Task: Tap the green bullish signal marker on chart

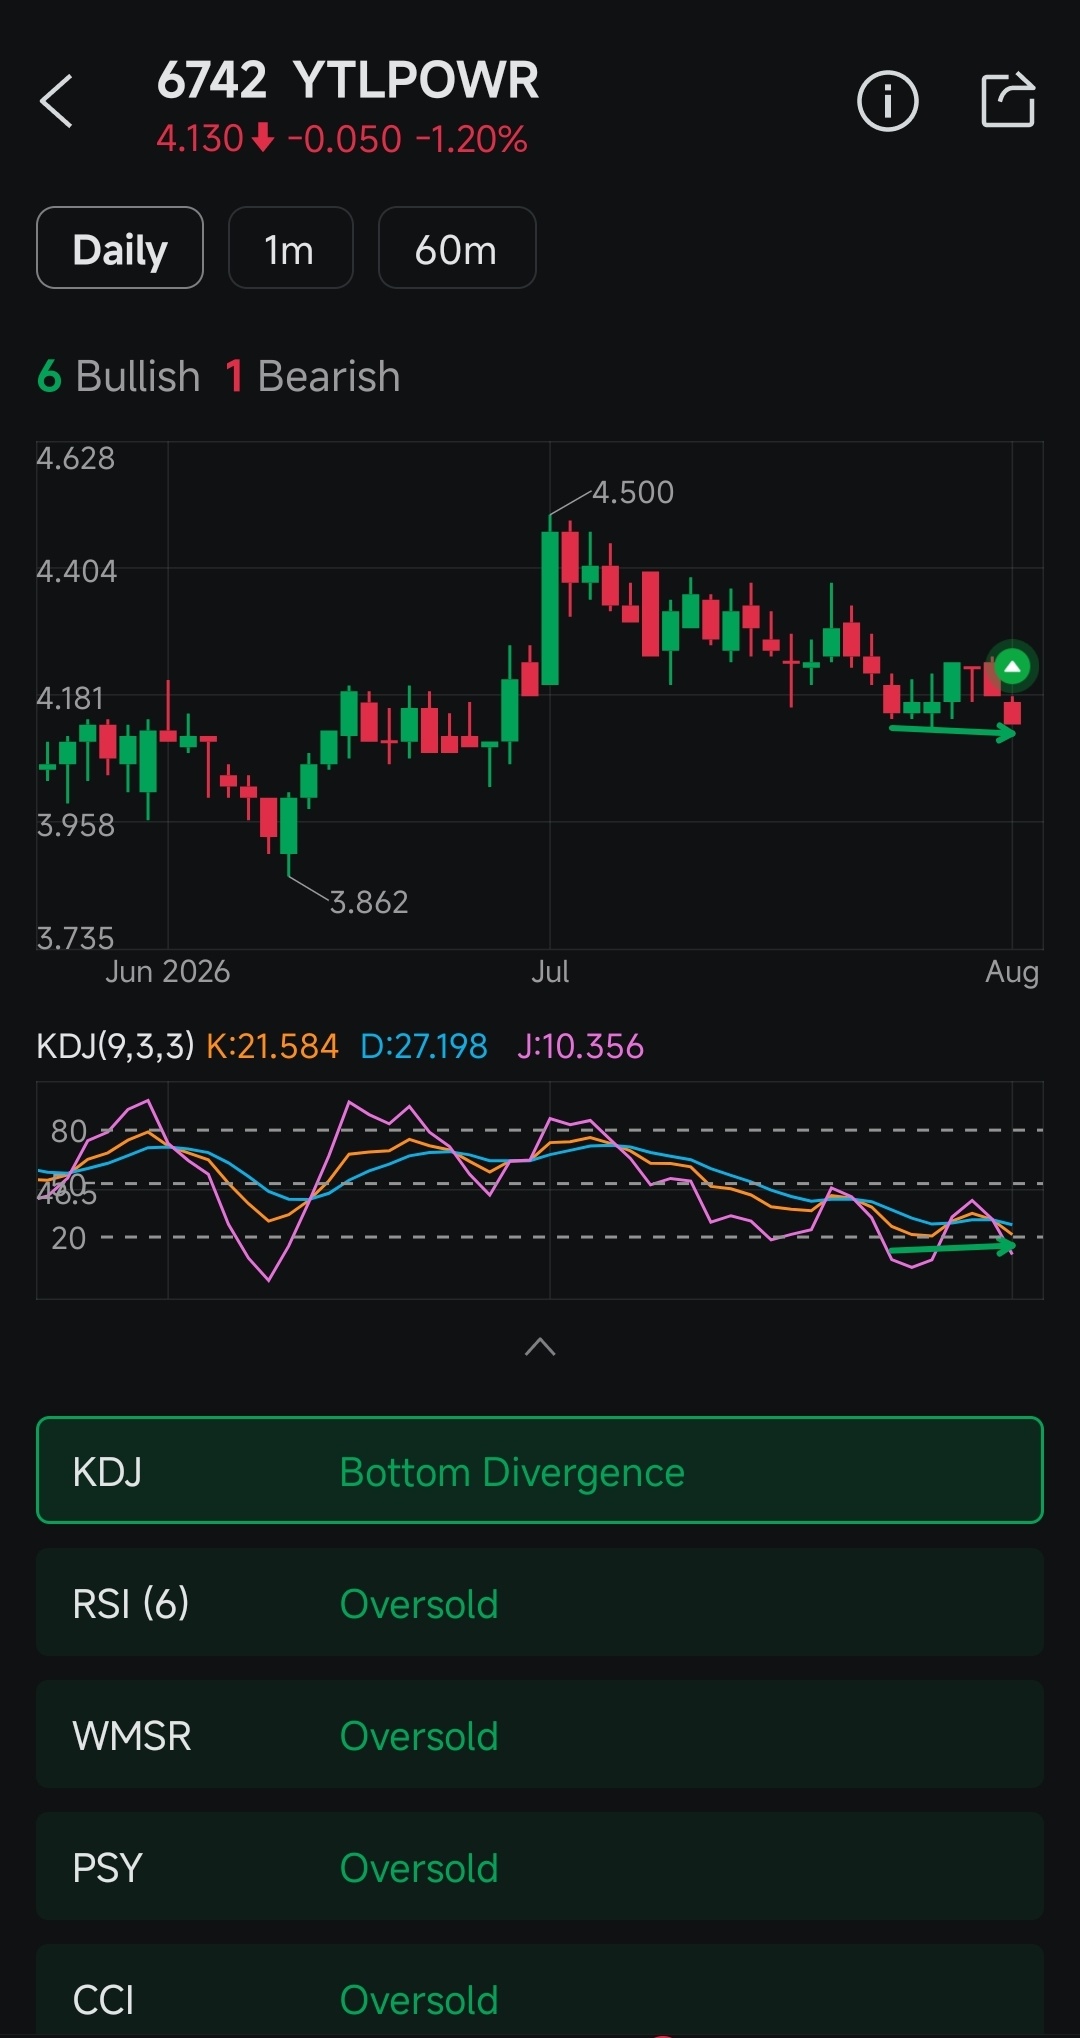Action: pyautogui.click(x=1012, y=666)
